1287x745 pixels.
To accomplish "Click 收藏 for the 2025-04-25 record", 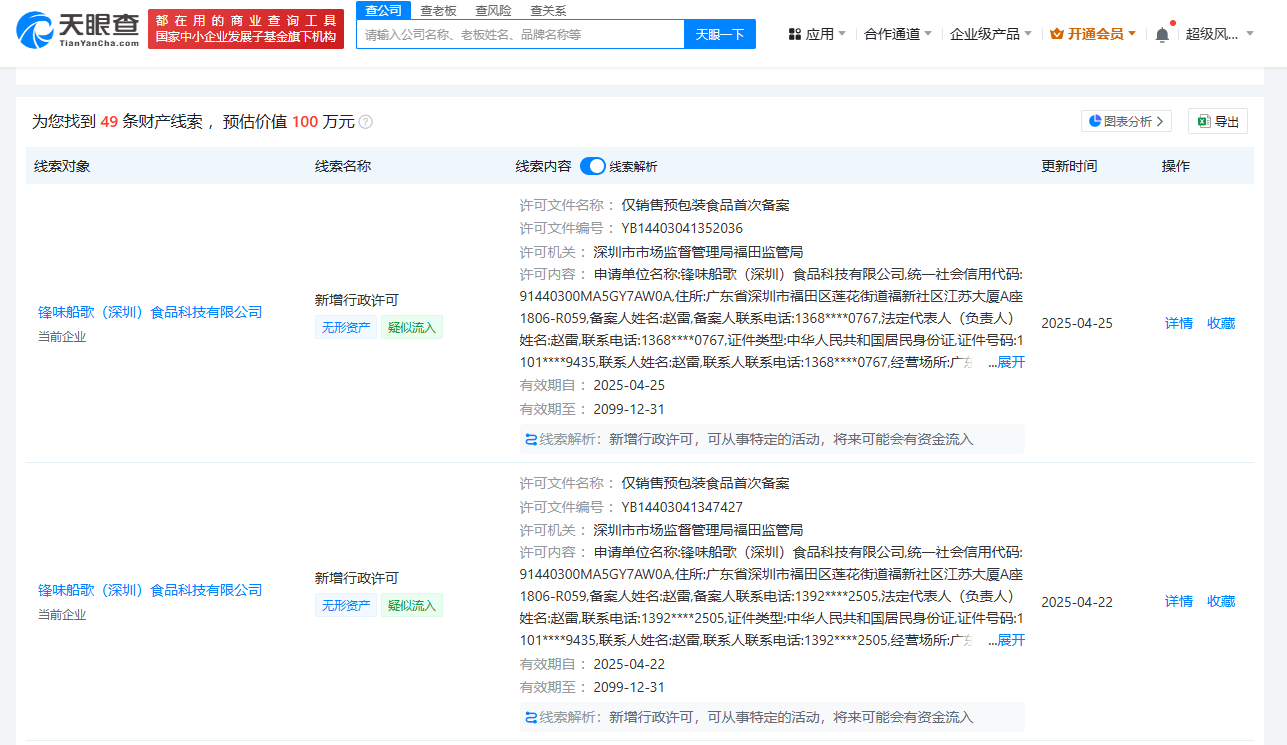I will (1221, 323).
